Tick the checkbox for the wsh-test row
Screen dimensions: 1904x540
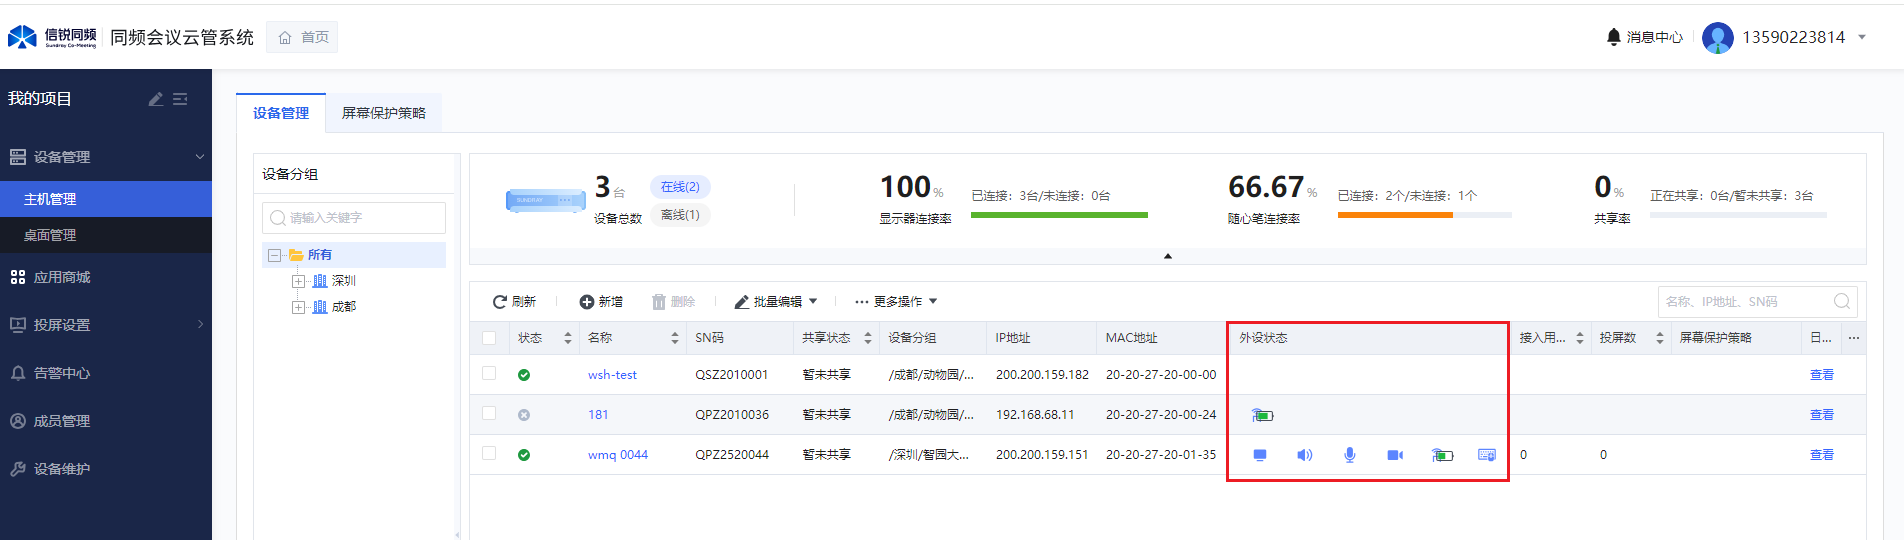(x=489, y=374)
